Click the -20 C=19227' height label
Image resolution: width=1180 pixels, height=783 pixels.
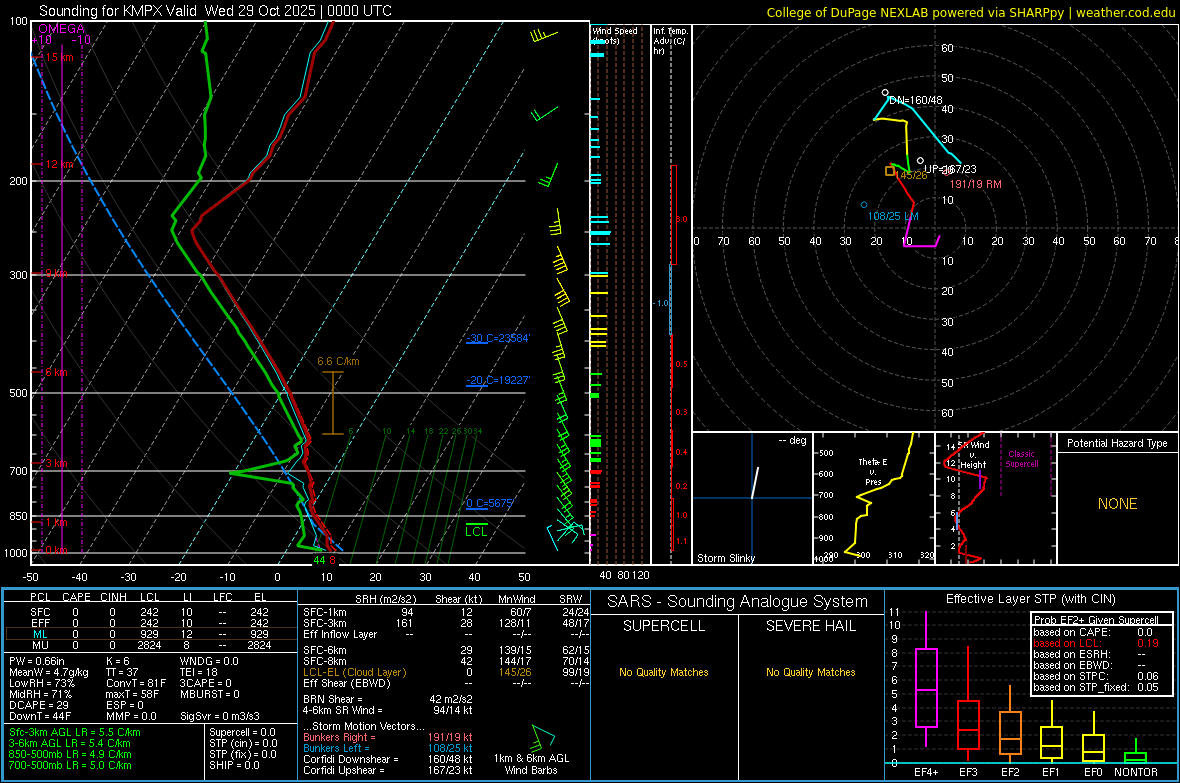point(498,380)
